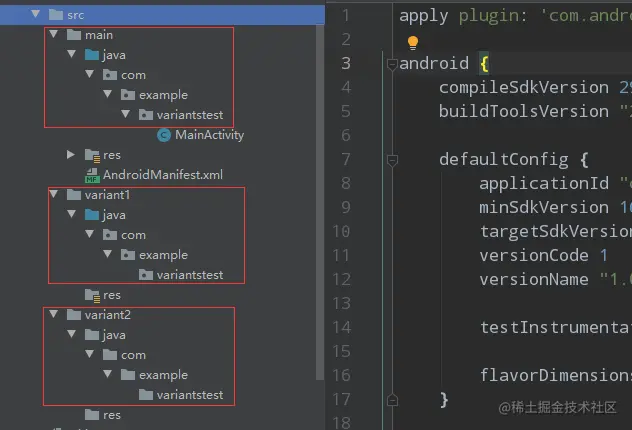
Task: Click 'apply' on line 1
Action: pos(424,16)
